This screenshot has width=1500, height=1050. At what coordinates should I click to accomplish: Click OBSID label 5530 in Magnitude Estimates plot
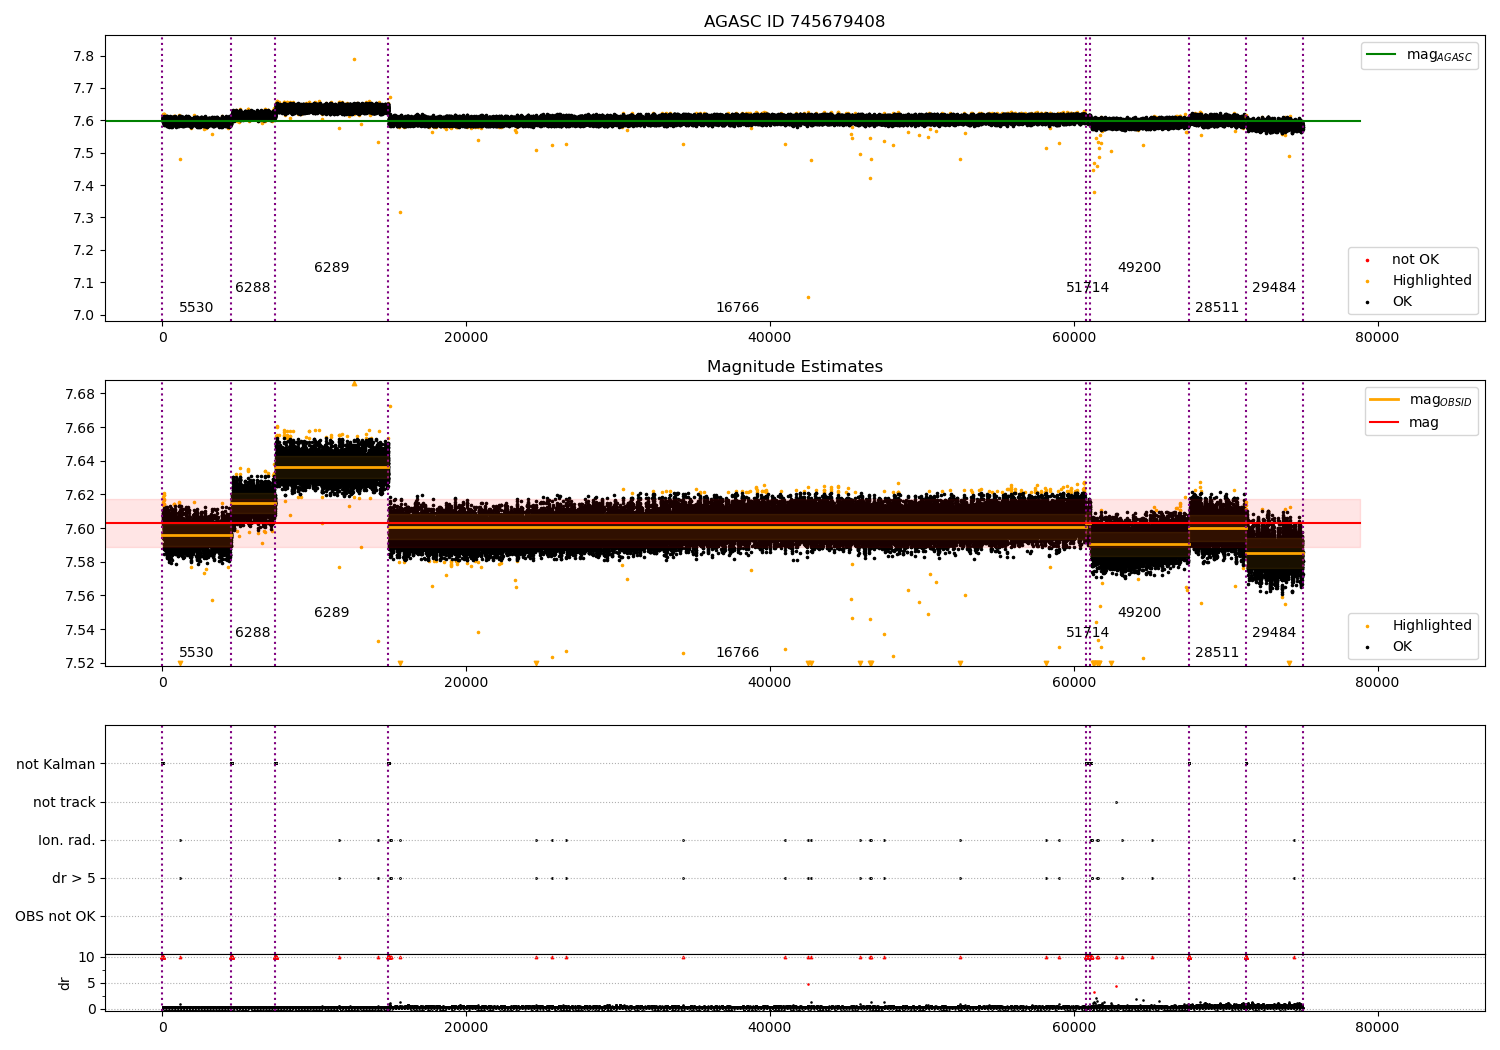[196, 653]
